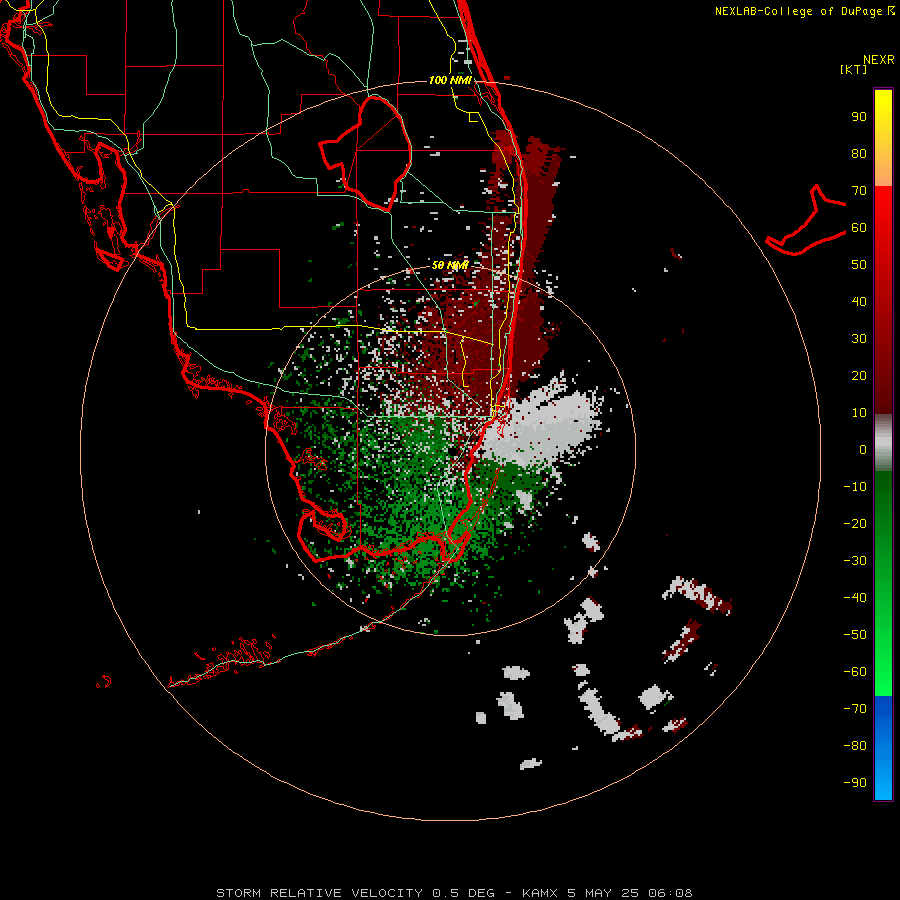Image resolution: width=900 pixels, height=900 pixels.
Task: Click the -40 value on velocity scale
Action: point(855,598)
